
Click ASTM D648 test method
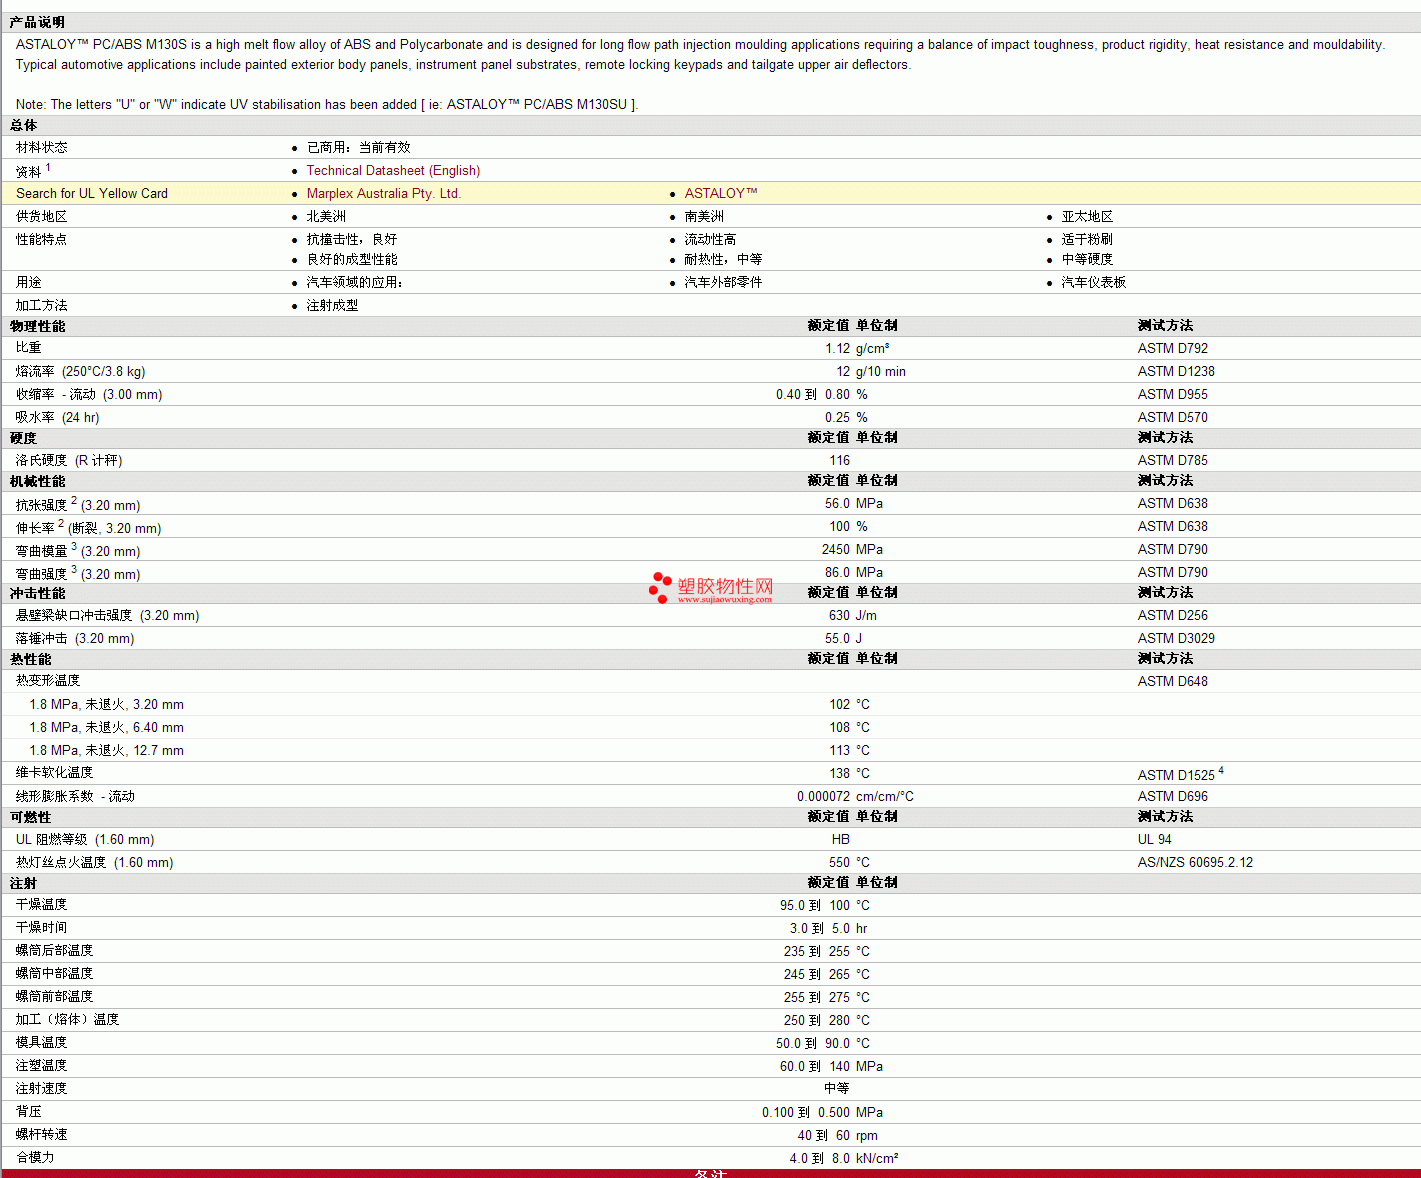click(1173, 682)
